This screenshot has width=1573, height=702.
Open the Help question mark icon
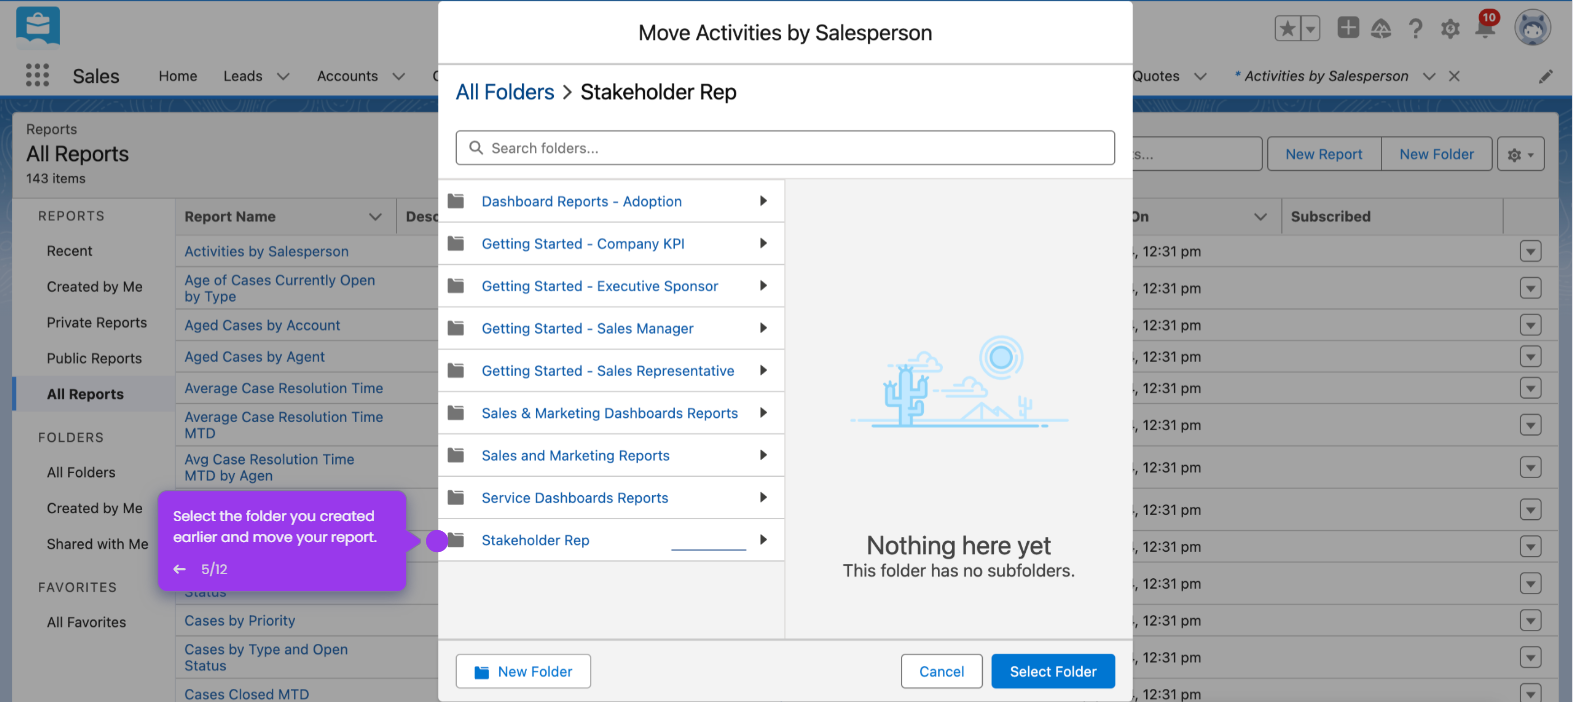(1415, 29)
